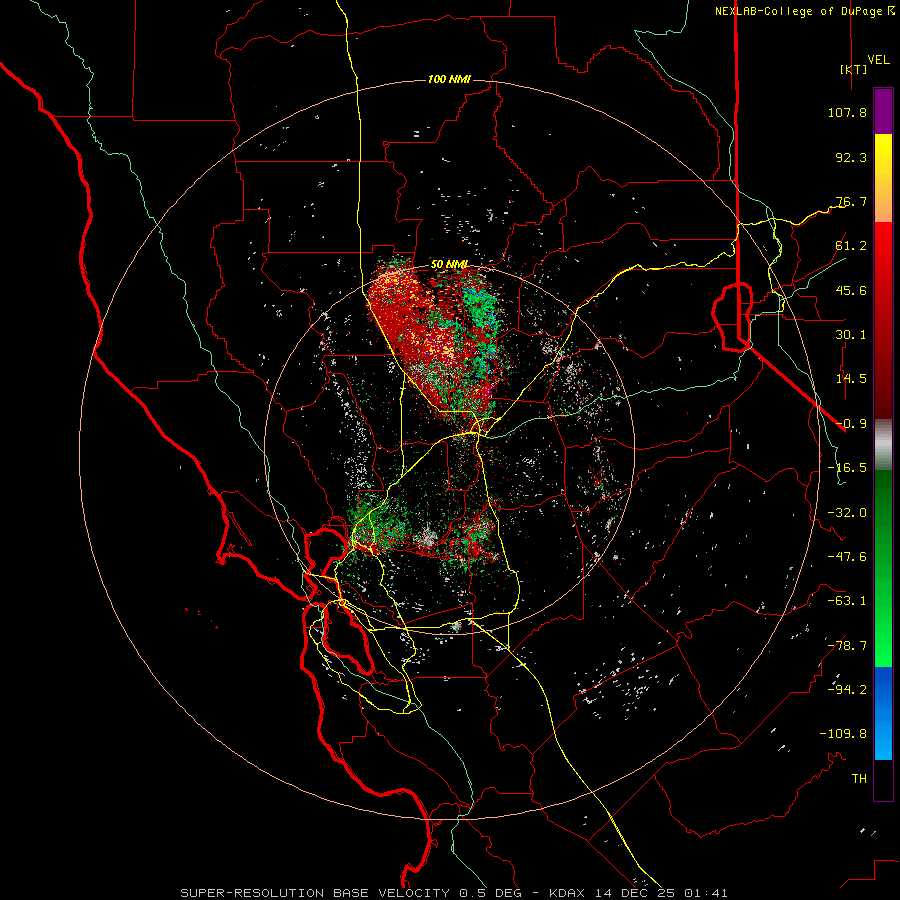Select the -0.9 legend value
The width and height of the screenshot is (900, 900).
[x=851, y=424]
